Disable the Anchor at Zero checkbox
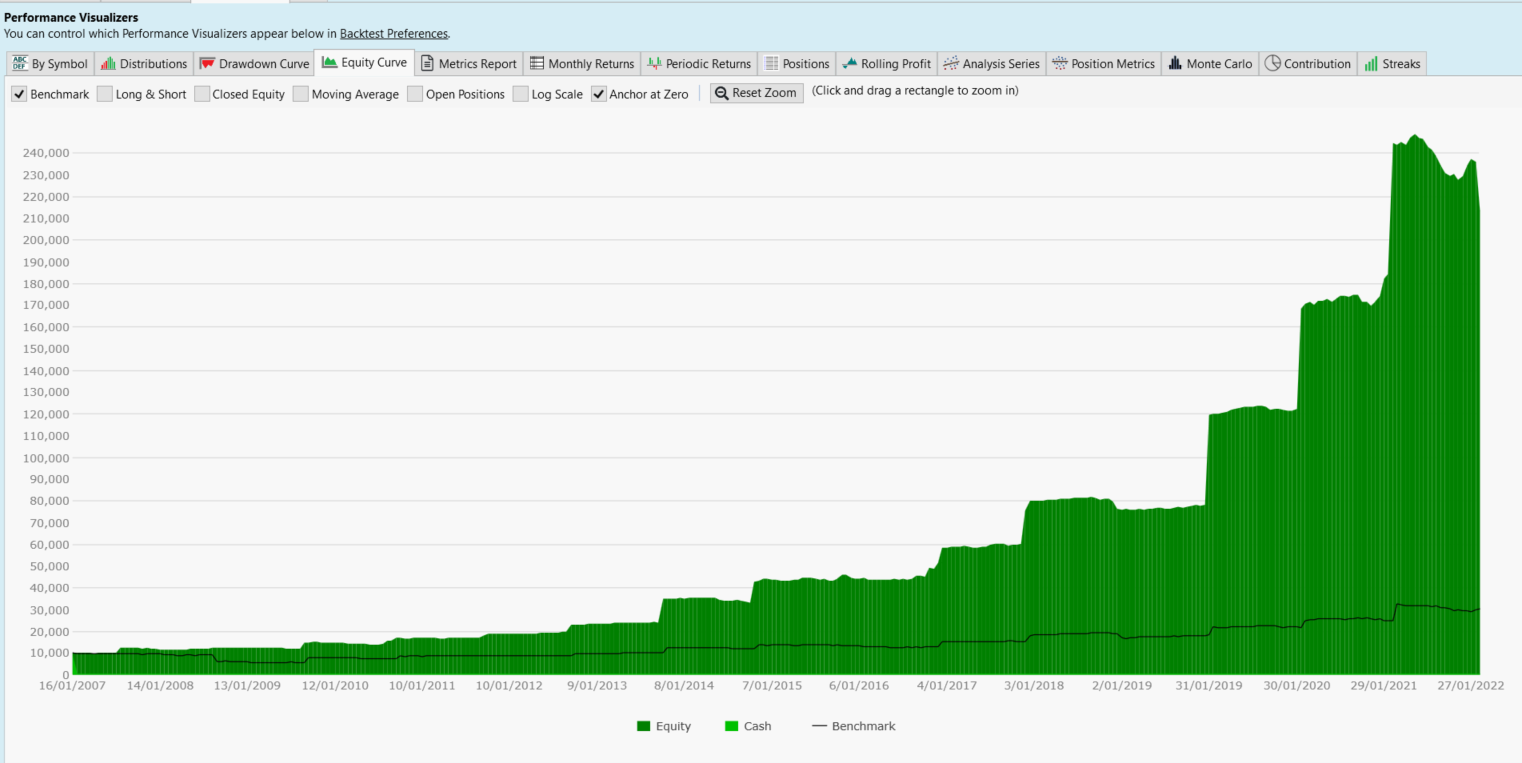Screen dimensions: 1522x763 pos(599,94)
